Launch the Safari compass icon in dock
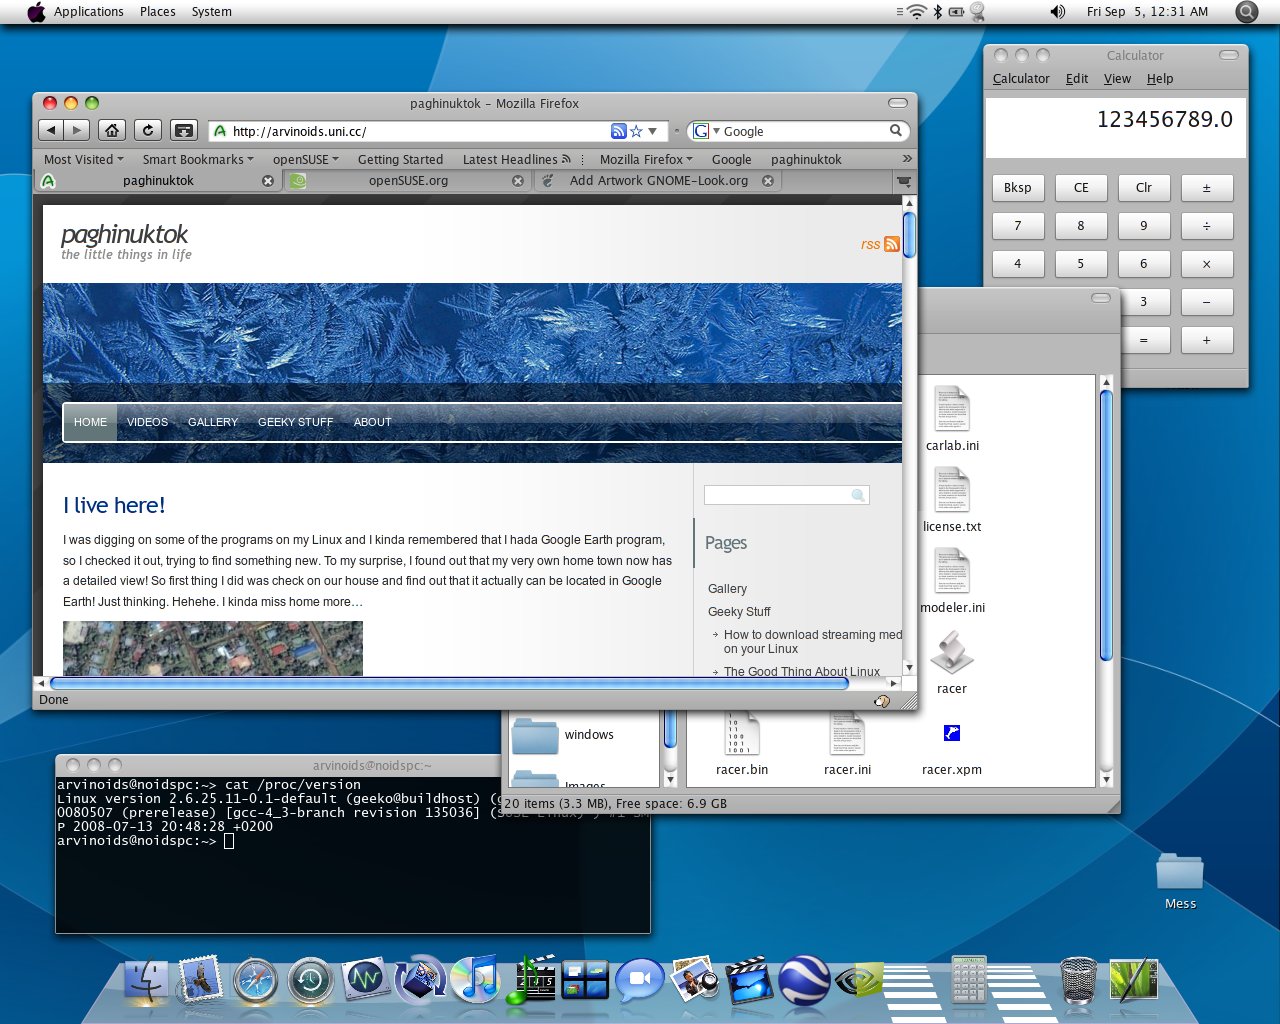The width and height of the screenshot is (1280, 1024). point(255,981)
